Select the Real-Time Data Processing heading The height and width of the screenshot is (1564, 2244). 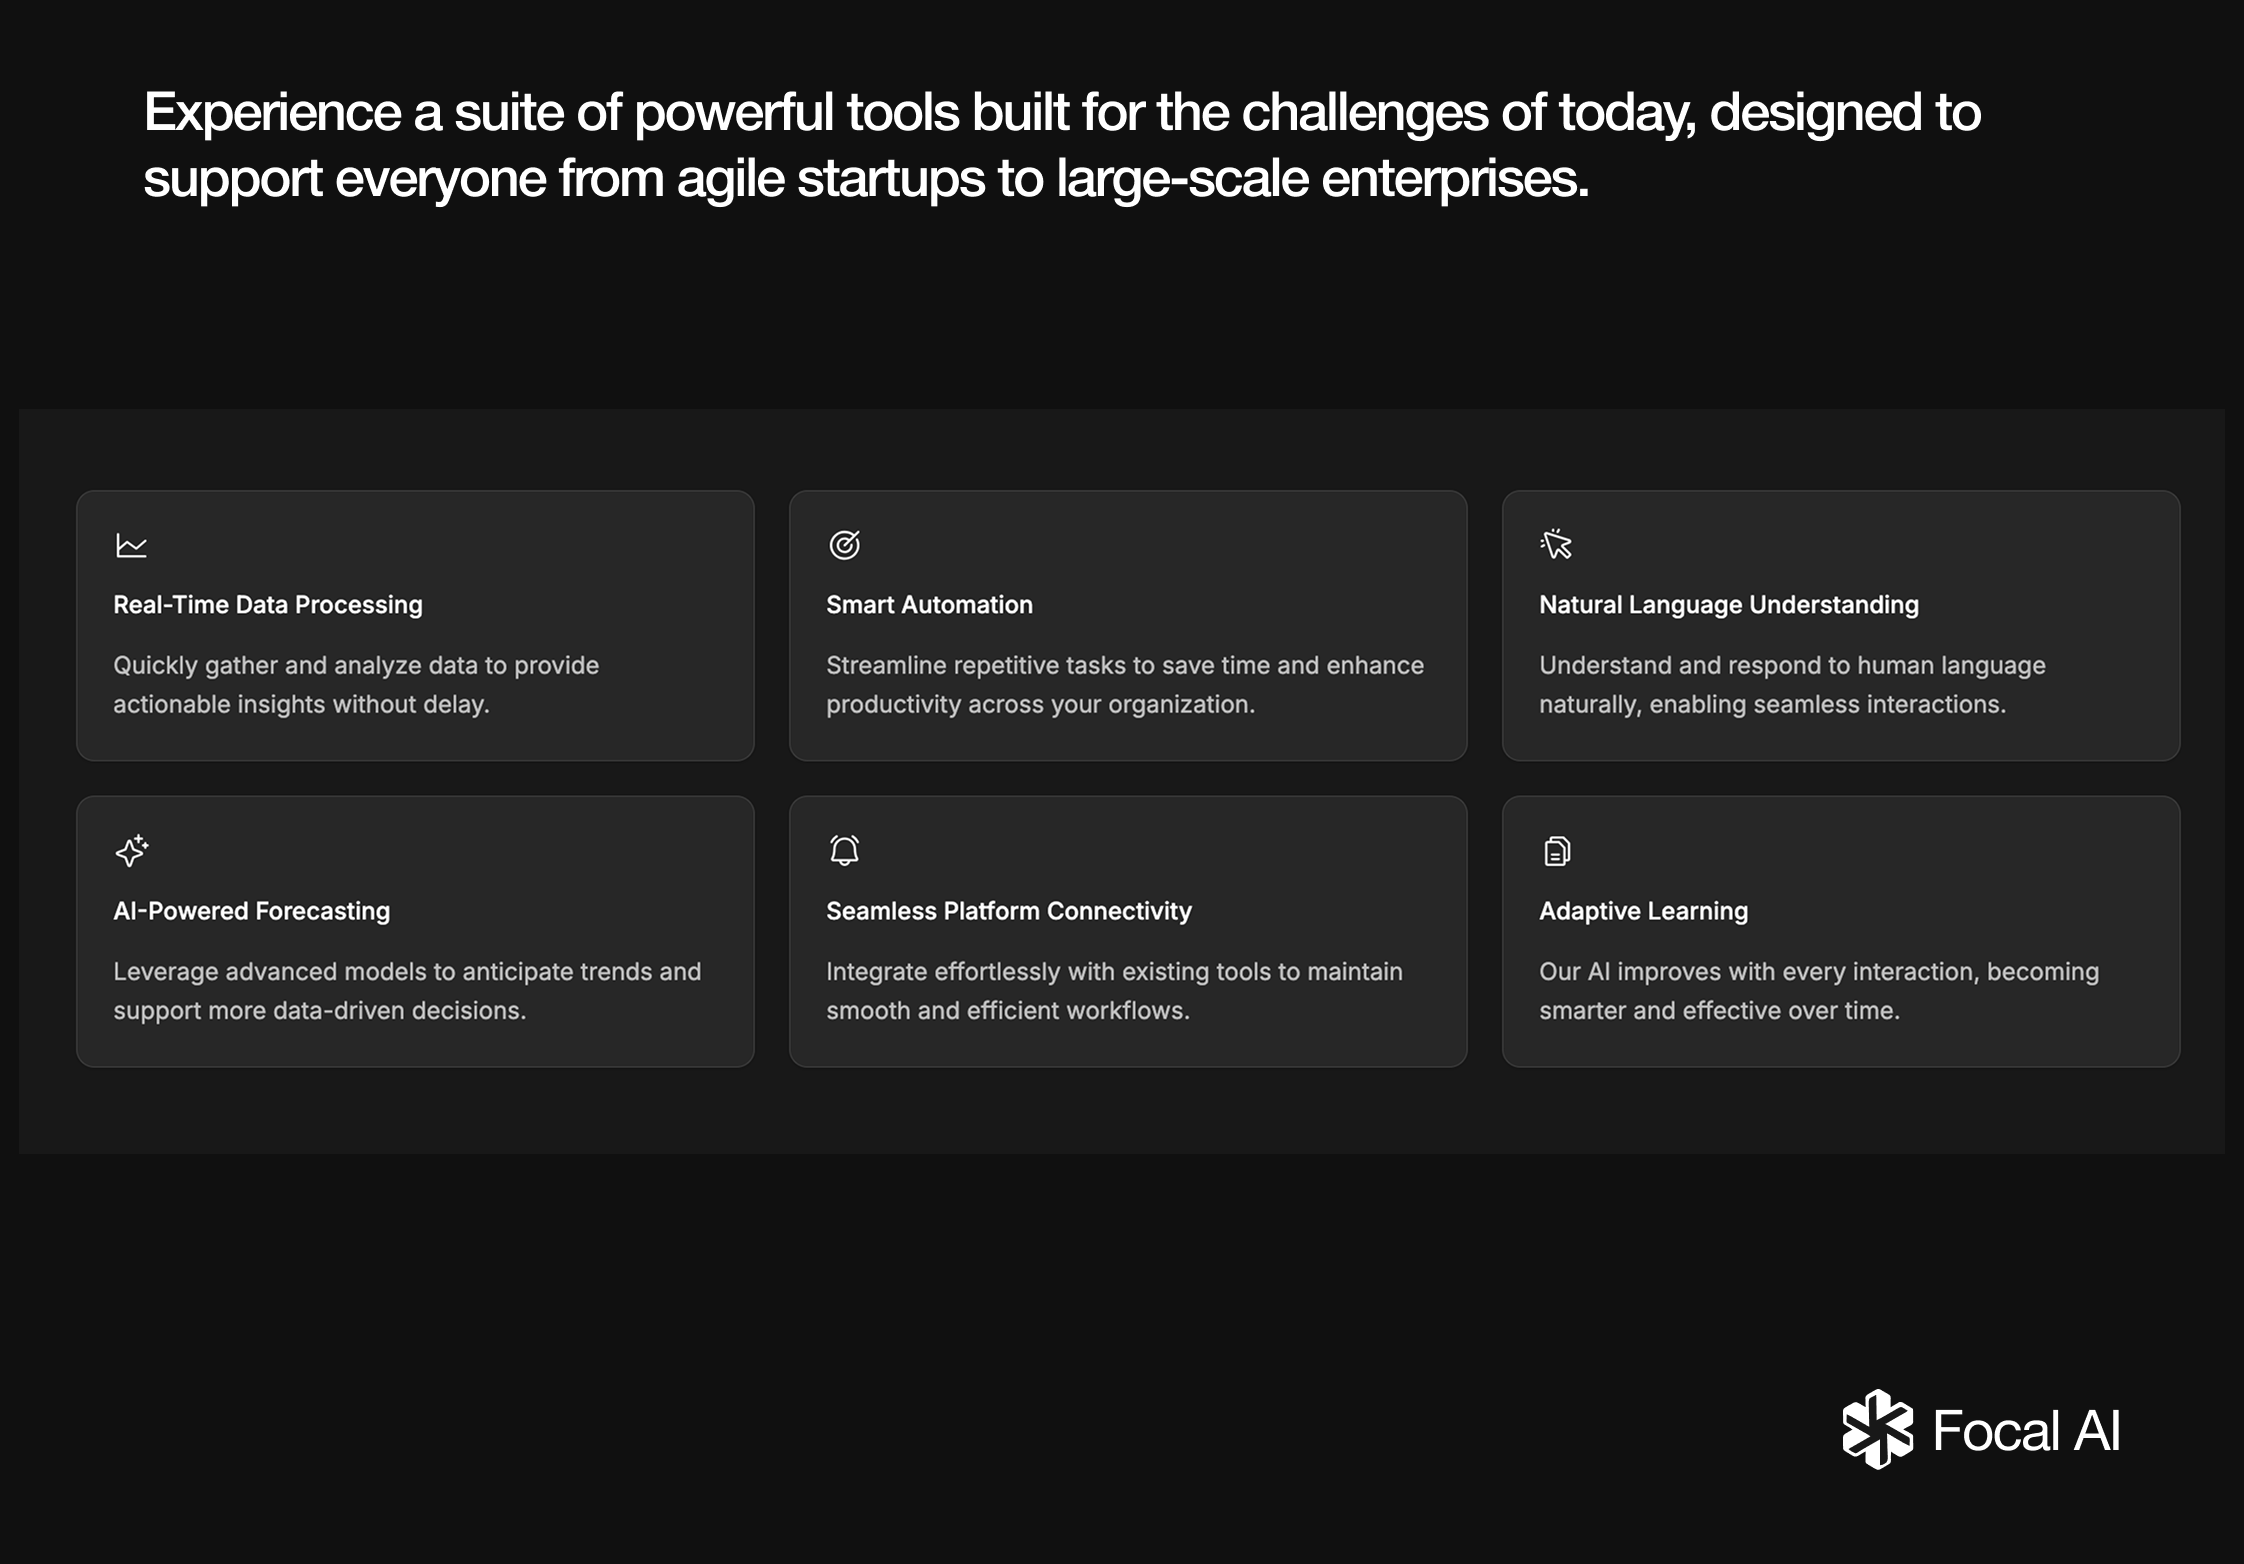[x=268, y=605]
